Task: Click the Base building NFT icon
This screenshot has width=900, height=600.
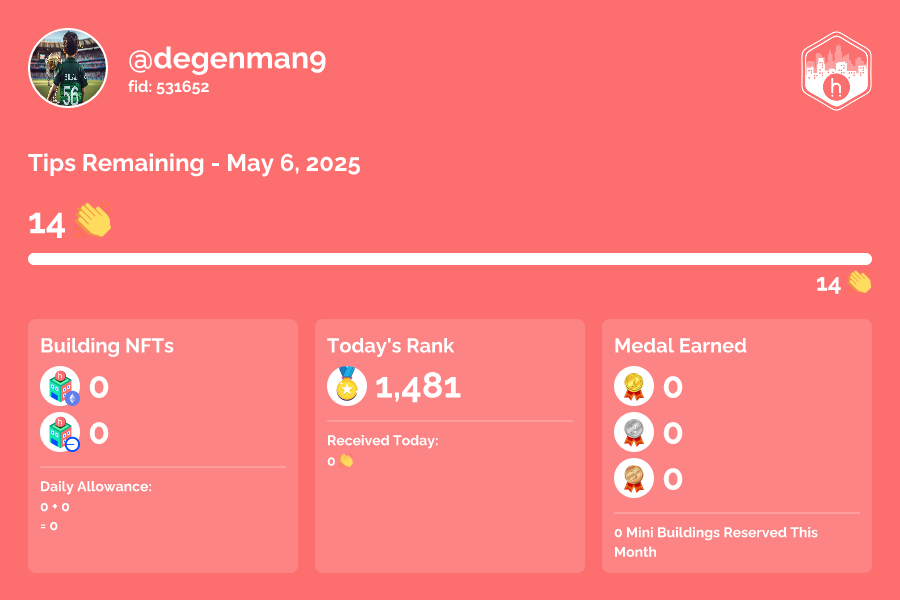Action: [x=60, y=432]
